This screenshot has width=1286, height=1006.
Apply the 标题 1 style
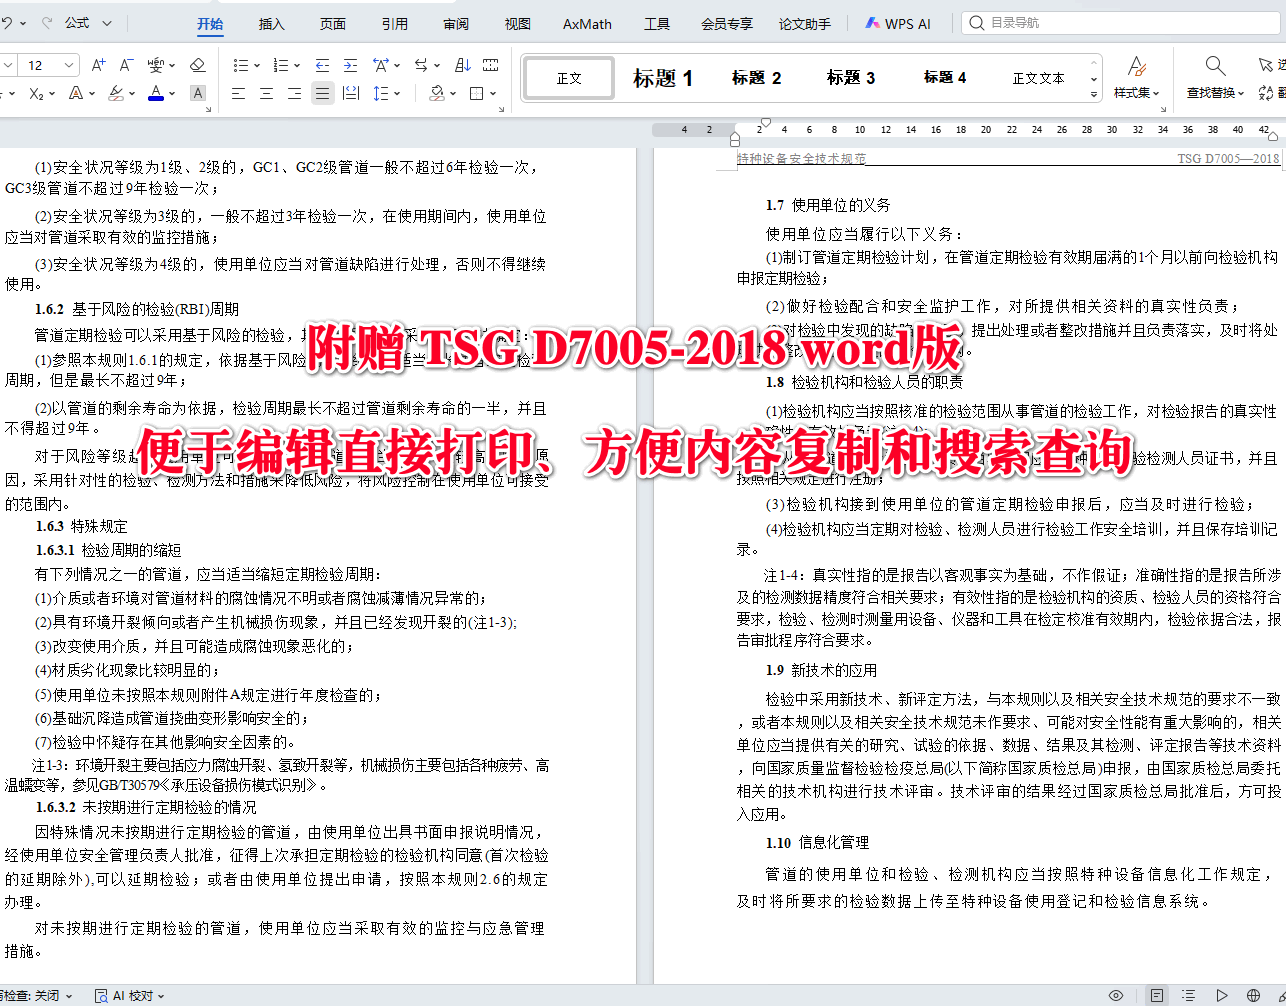tap(663, 77)
